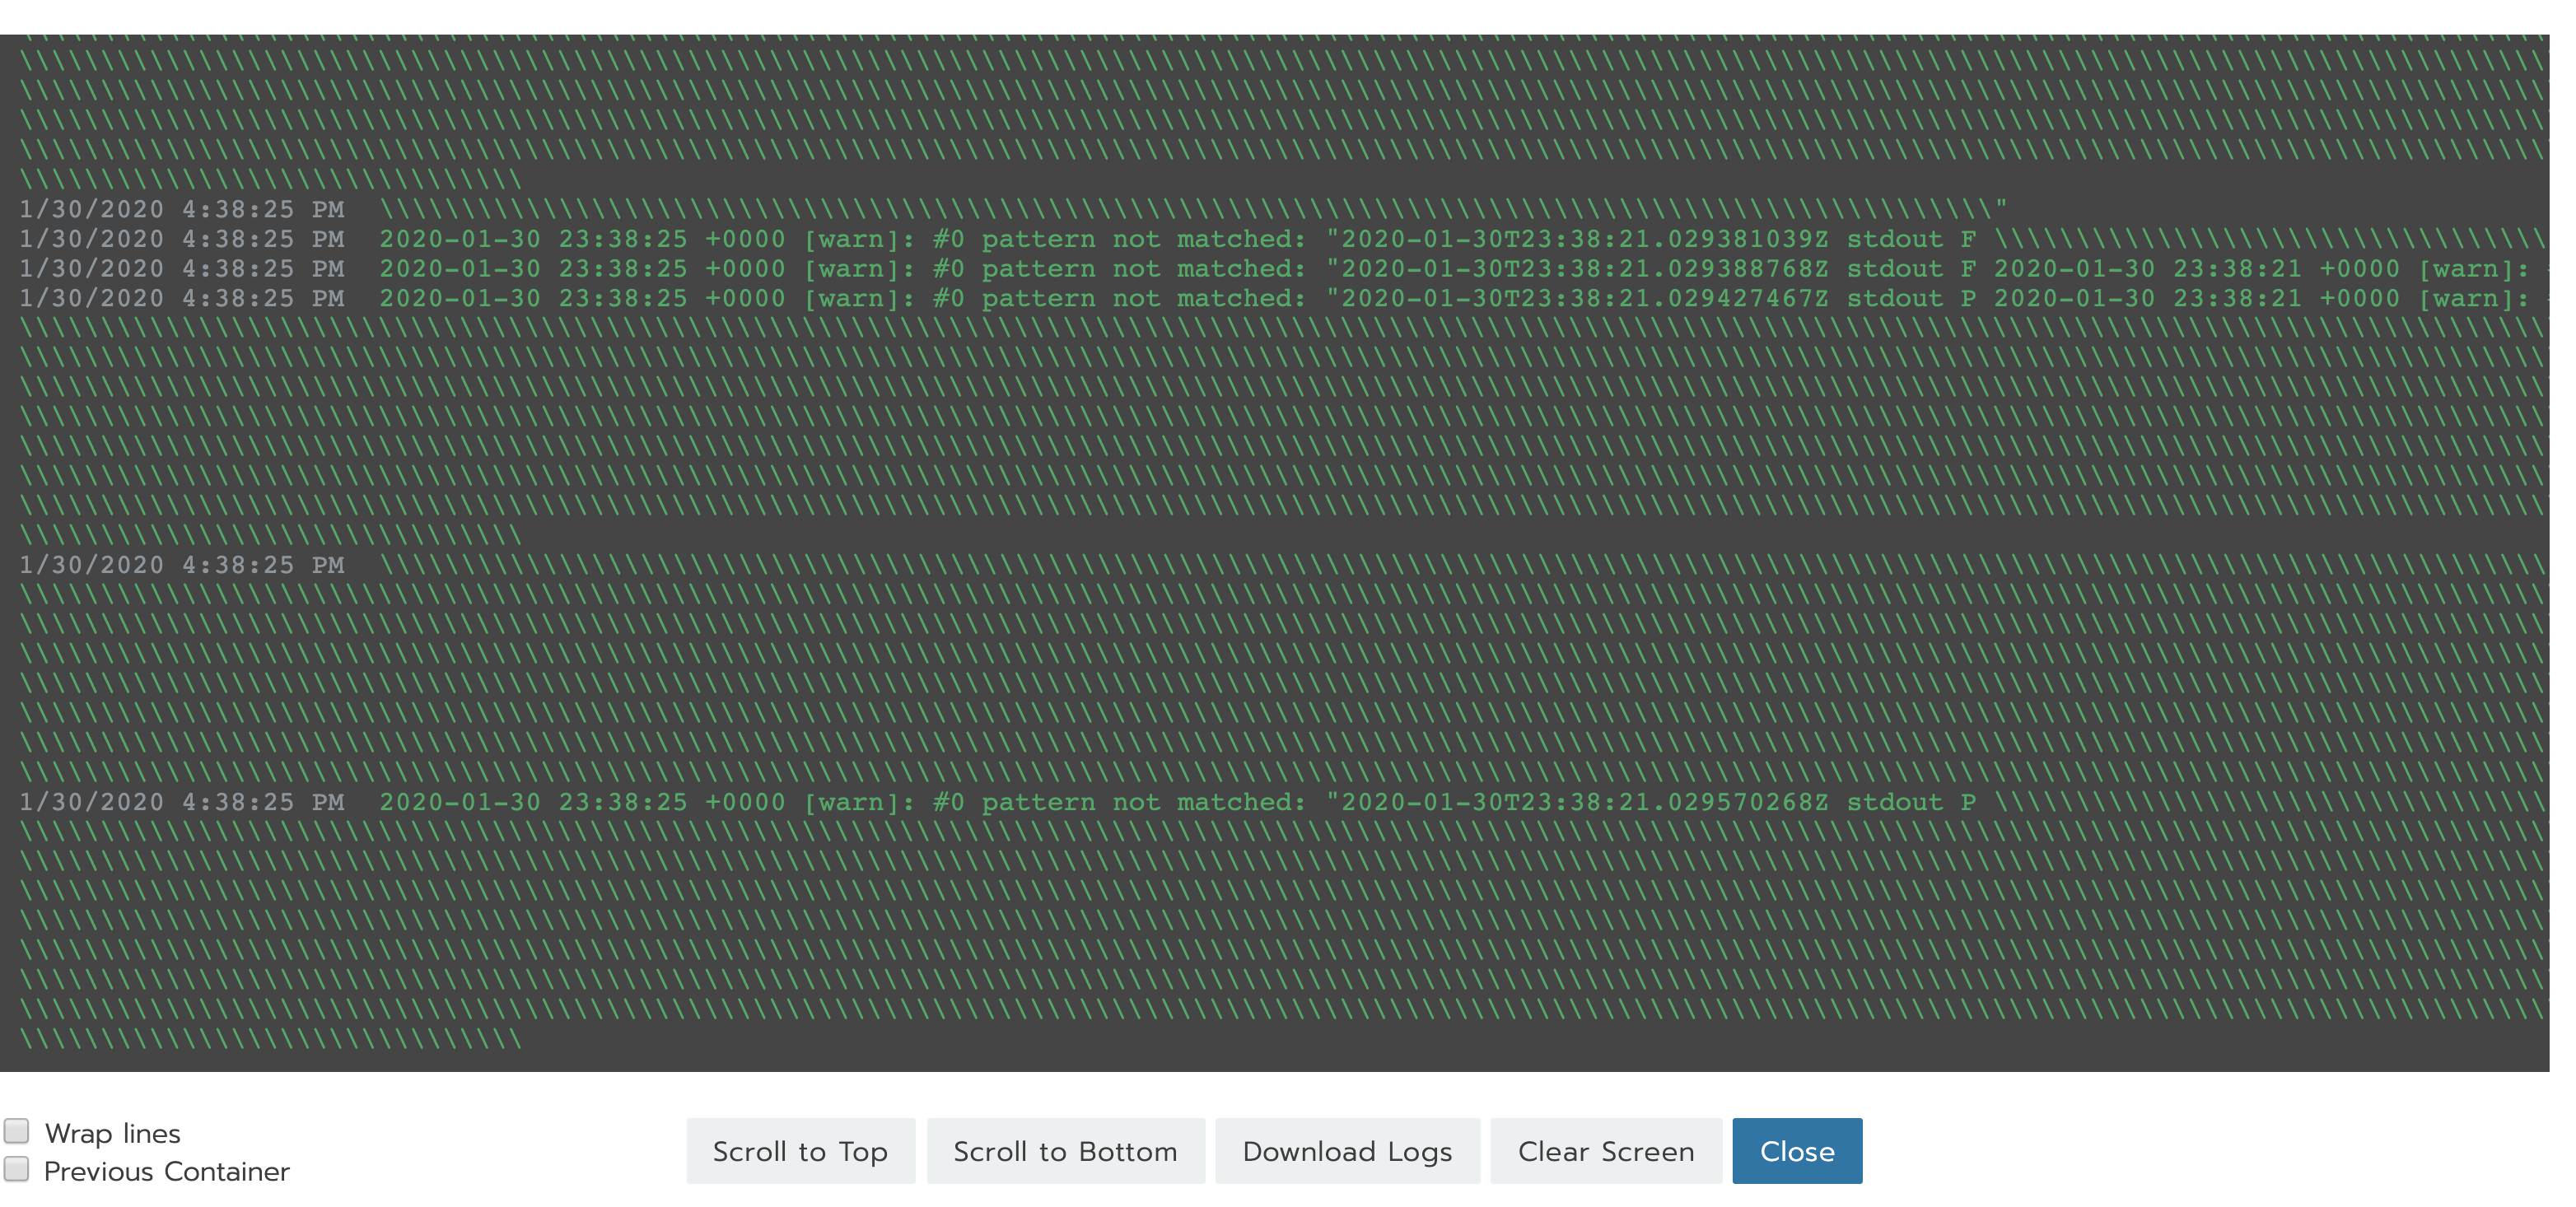This screenshot has width=2576, height=1207.
Task: Enable the Wrap lines checkbox
Action: click(x=17, y=1131)
